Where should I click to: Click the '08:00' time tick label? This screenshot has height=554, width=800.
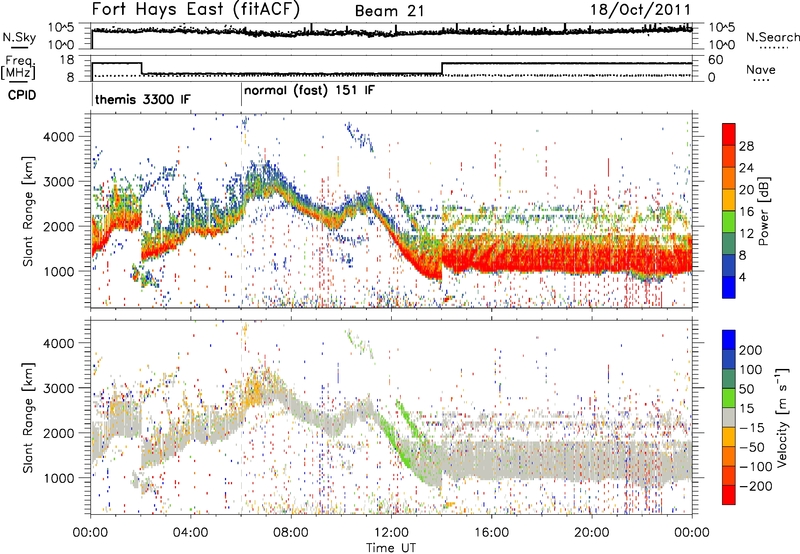tap(290, 533)
